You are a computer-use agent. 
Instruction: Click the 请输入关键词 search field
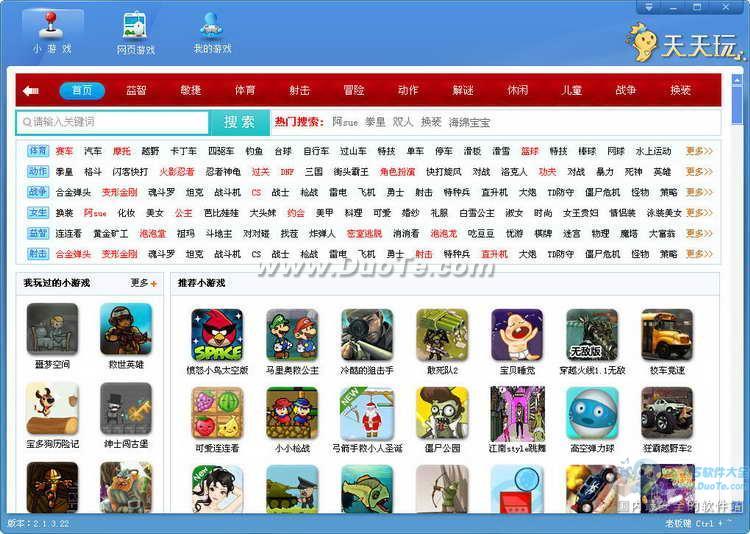coord(112,122)
